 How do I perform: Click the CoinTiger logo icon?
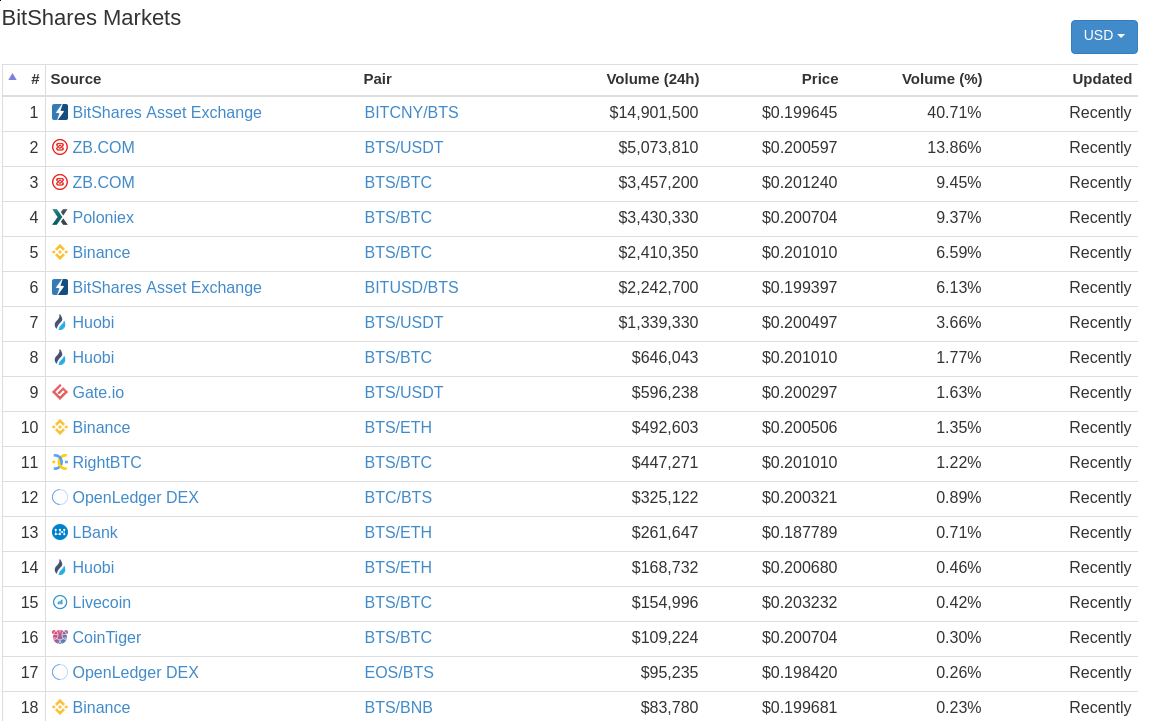point(60,637)
